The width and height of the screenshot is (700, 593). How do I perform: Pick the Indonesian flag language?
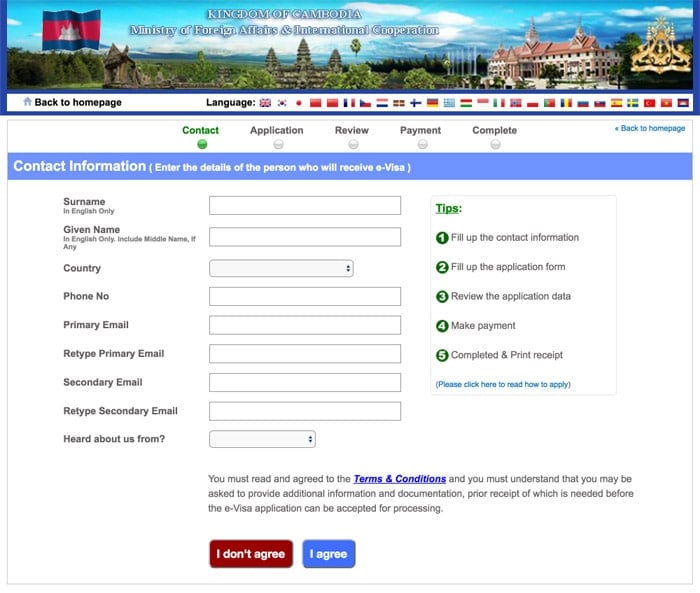point(483,101)
